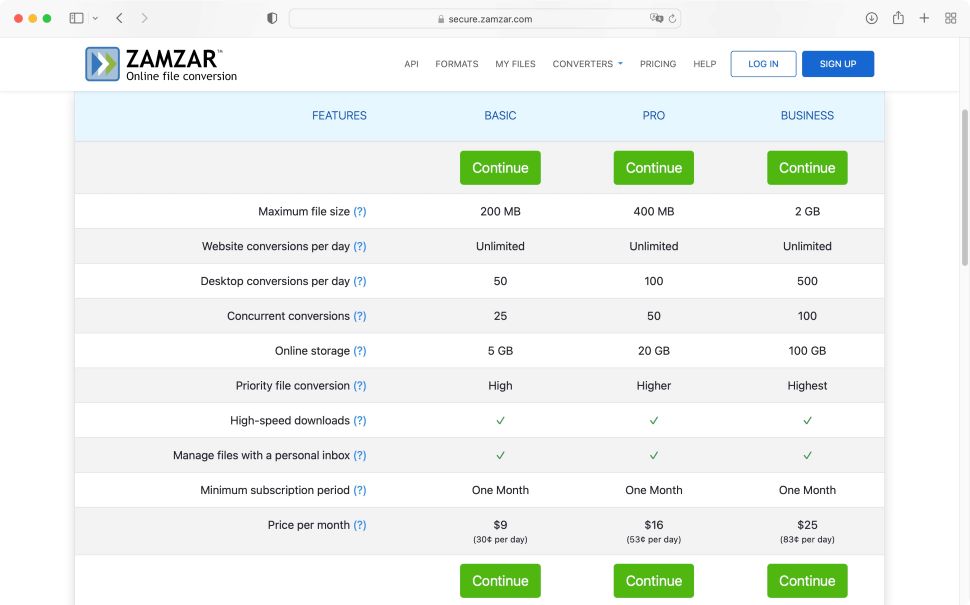Image resolution: width=970 pixels, height=605 pixels.
Task: Reload the page with refresh icon
Action: (672, 19)
